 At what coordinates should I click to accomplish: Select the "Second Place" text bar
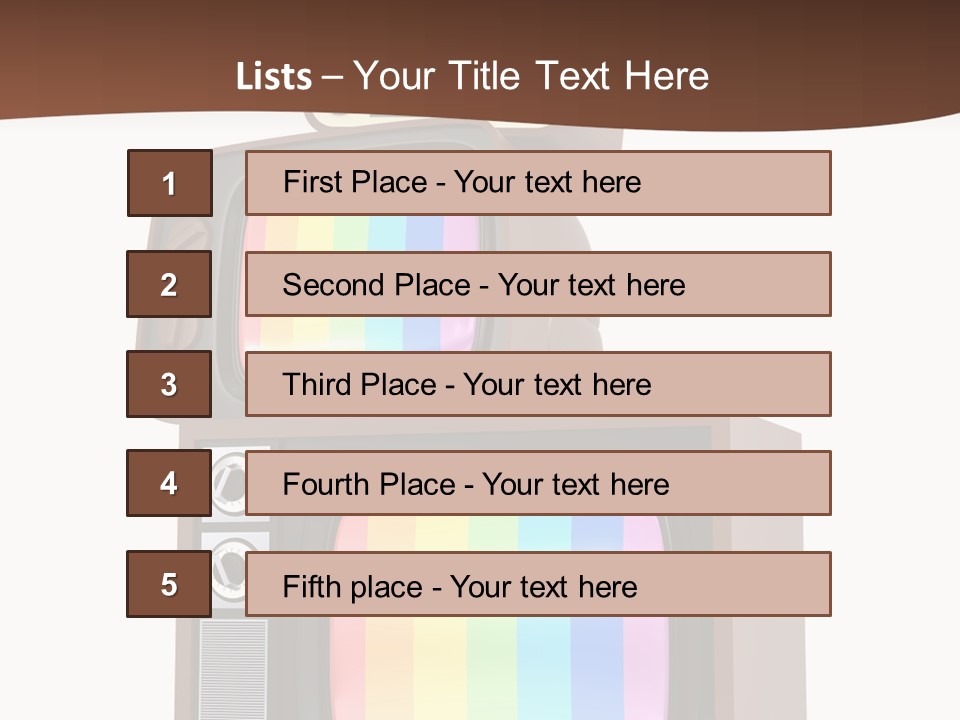pyautogui.click(x=538, y=284)
